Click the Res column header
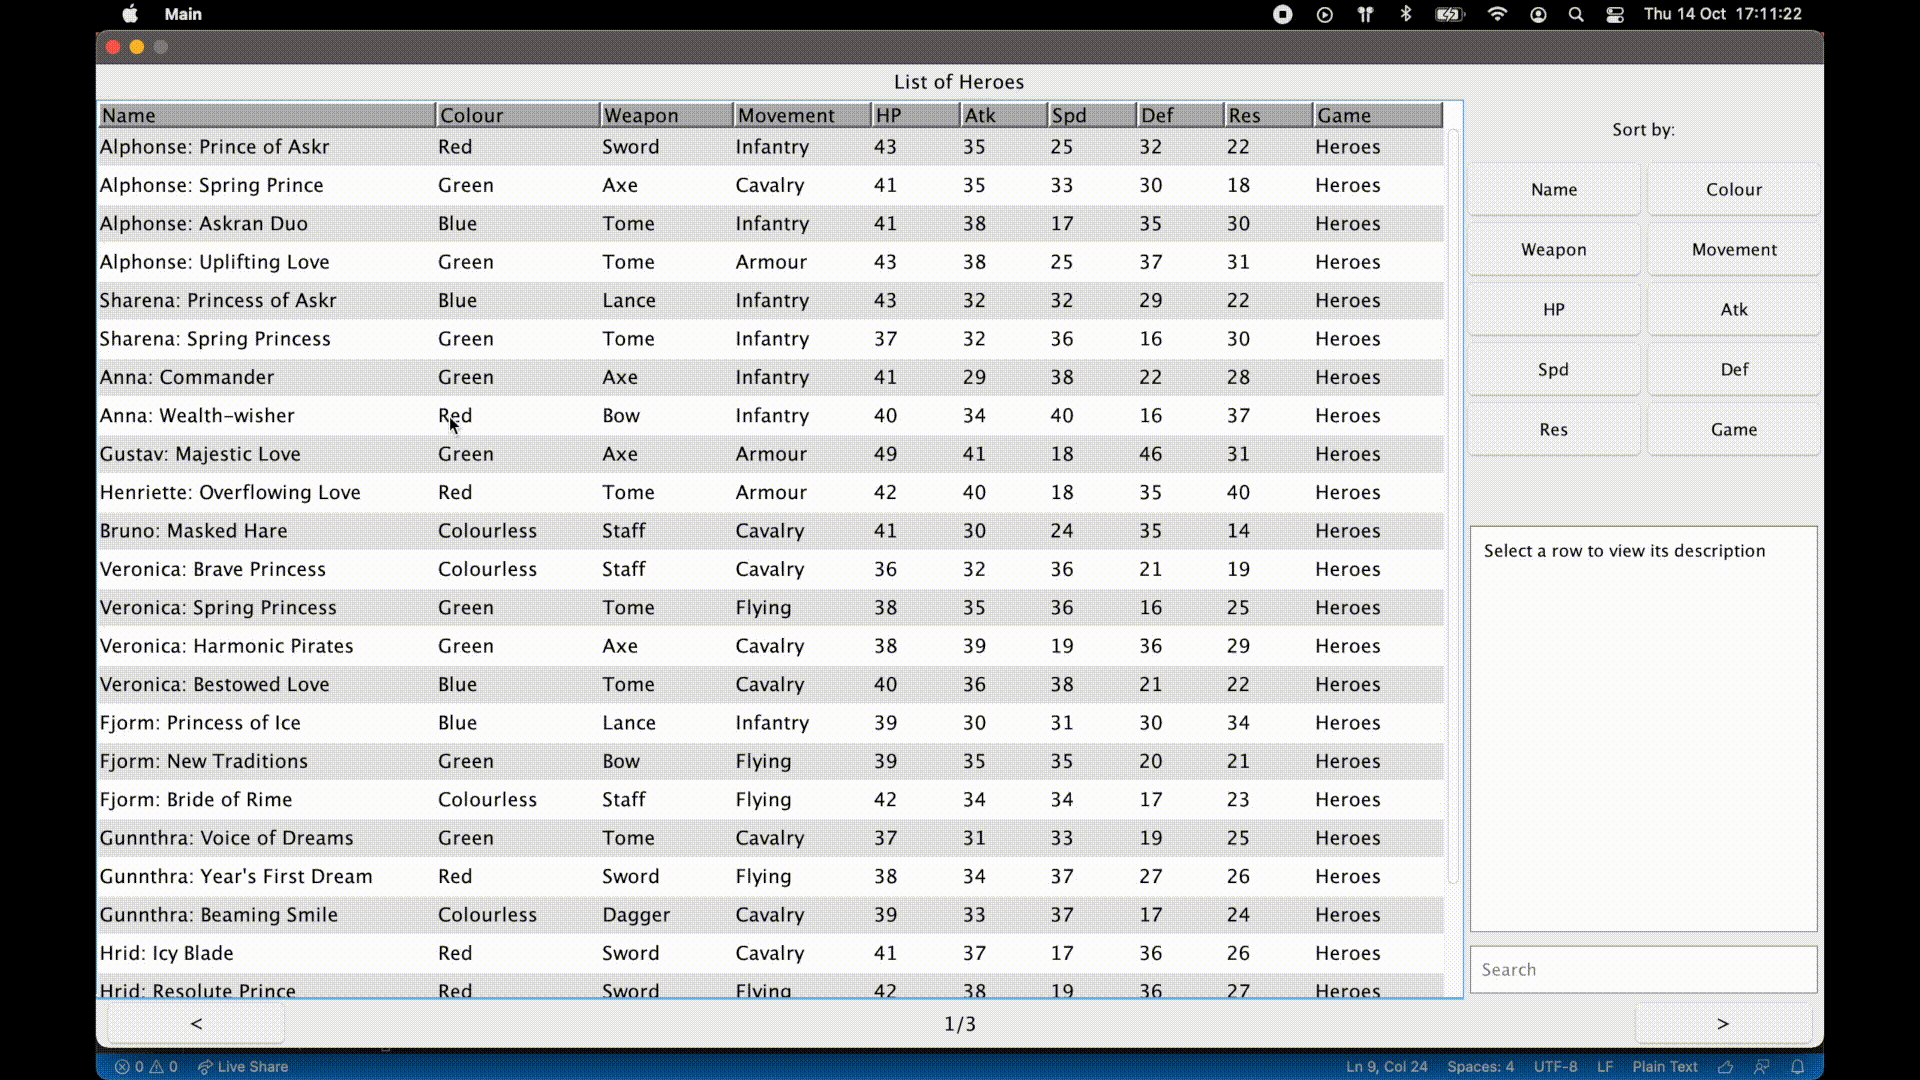1920x1080 pixels. [1268, 115]
